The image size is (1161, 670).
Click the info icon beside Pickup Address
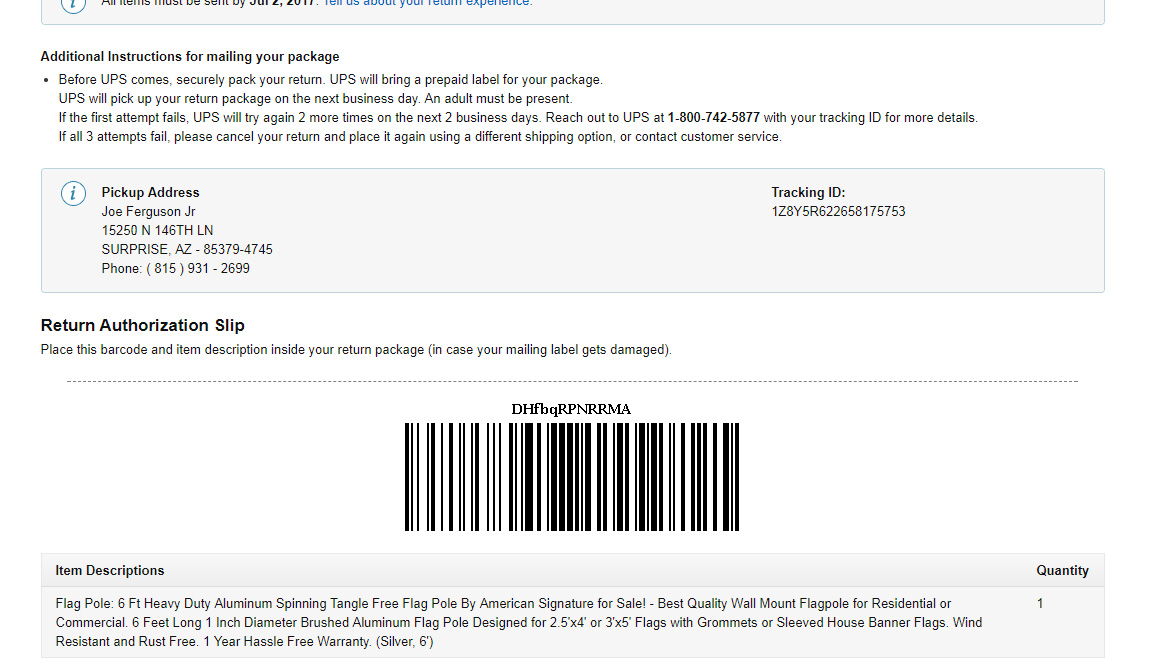(73, 194)
